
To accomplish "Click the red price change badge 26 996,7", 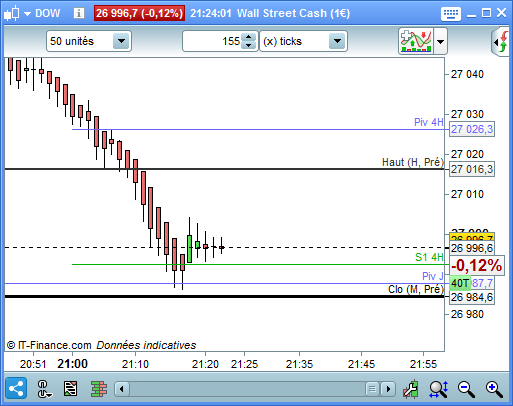I will (139, 13).
